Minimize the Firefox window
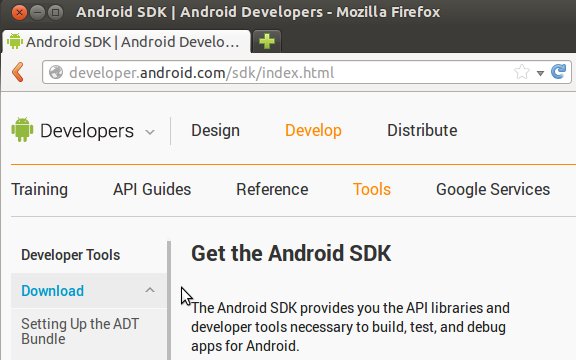576x360 pixels. click(37, 12)
